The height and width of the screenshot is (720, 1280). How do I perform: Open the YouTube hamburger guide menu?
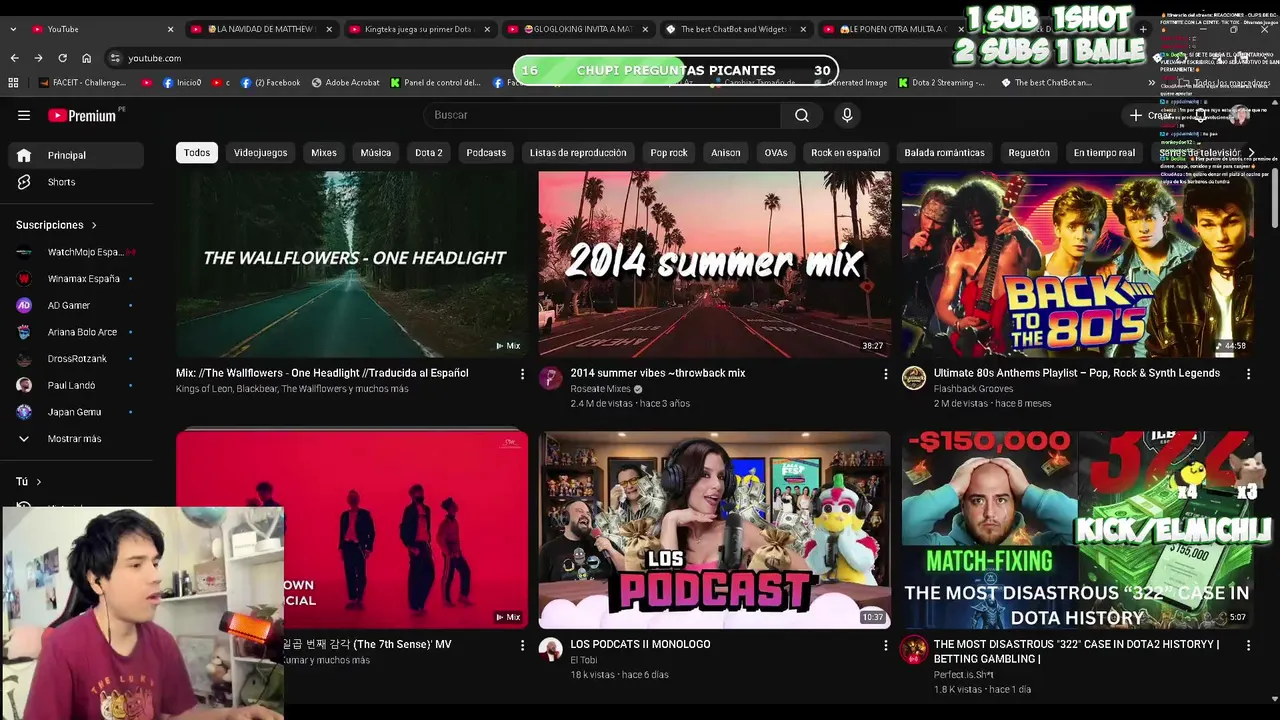pos(24,115)
